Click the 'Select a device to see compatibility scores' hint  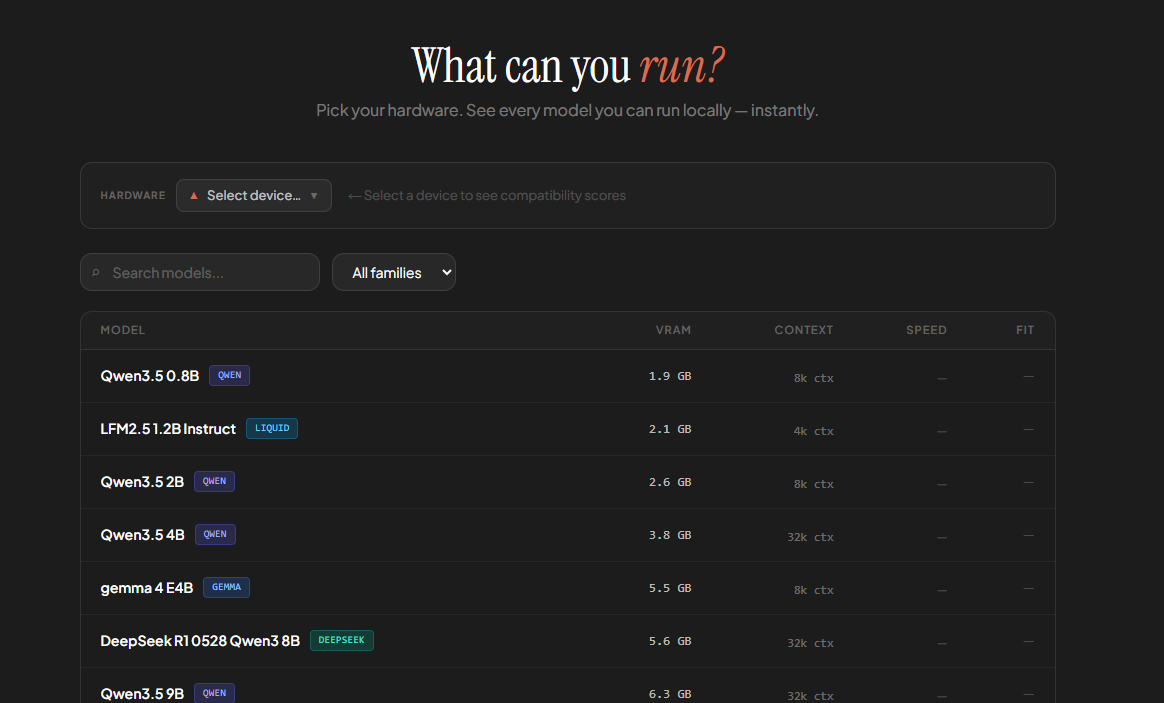[x=487, y=195]
